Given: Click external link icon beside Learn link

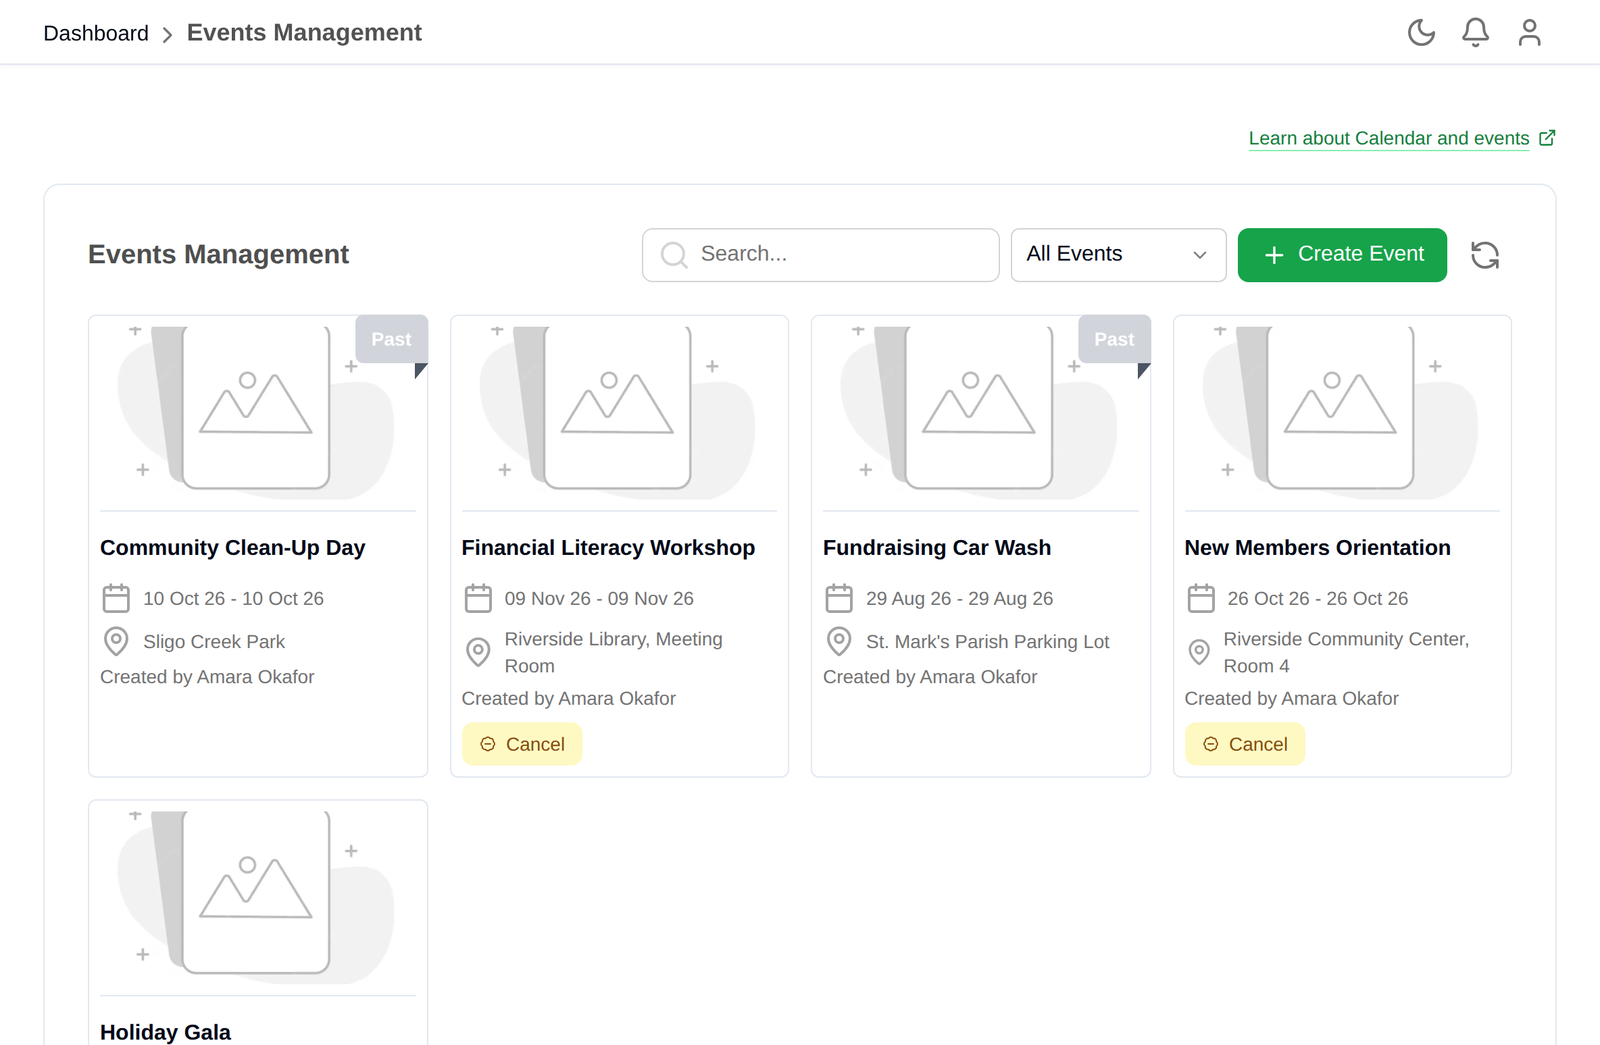Looking at the screenshot, I should tap(1547, 138).
